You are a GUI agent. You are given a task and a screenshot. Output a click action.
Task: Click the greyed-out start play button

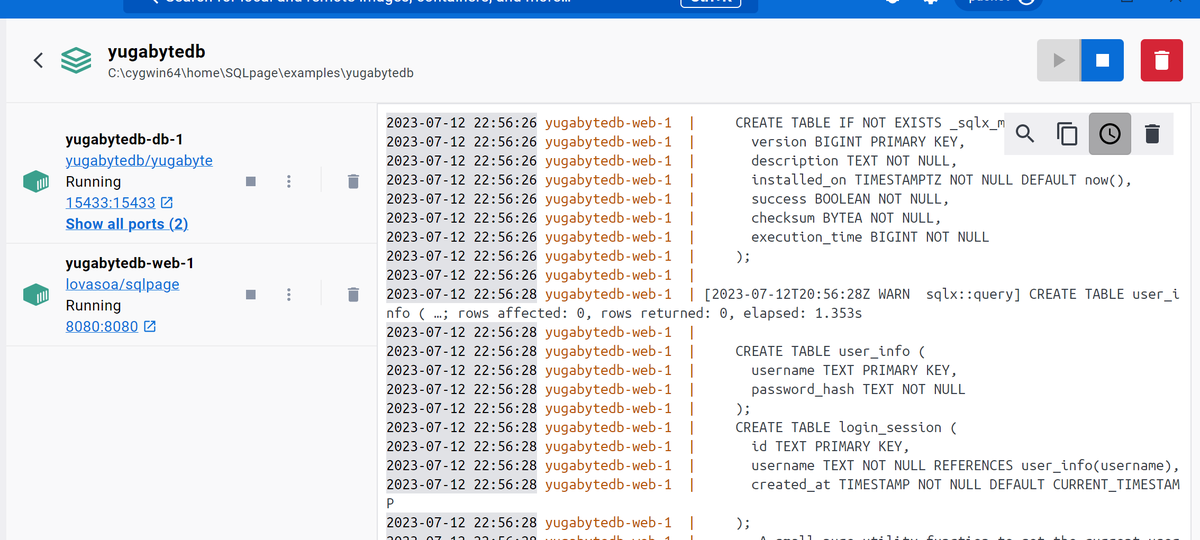(x=1059, y=60)
